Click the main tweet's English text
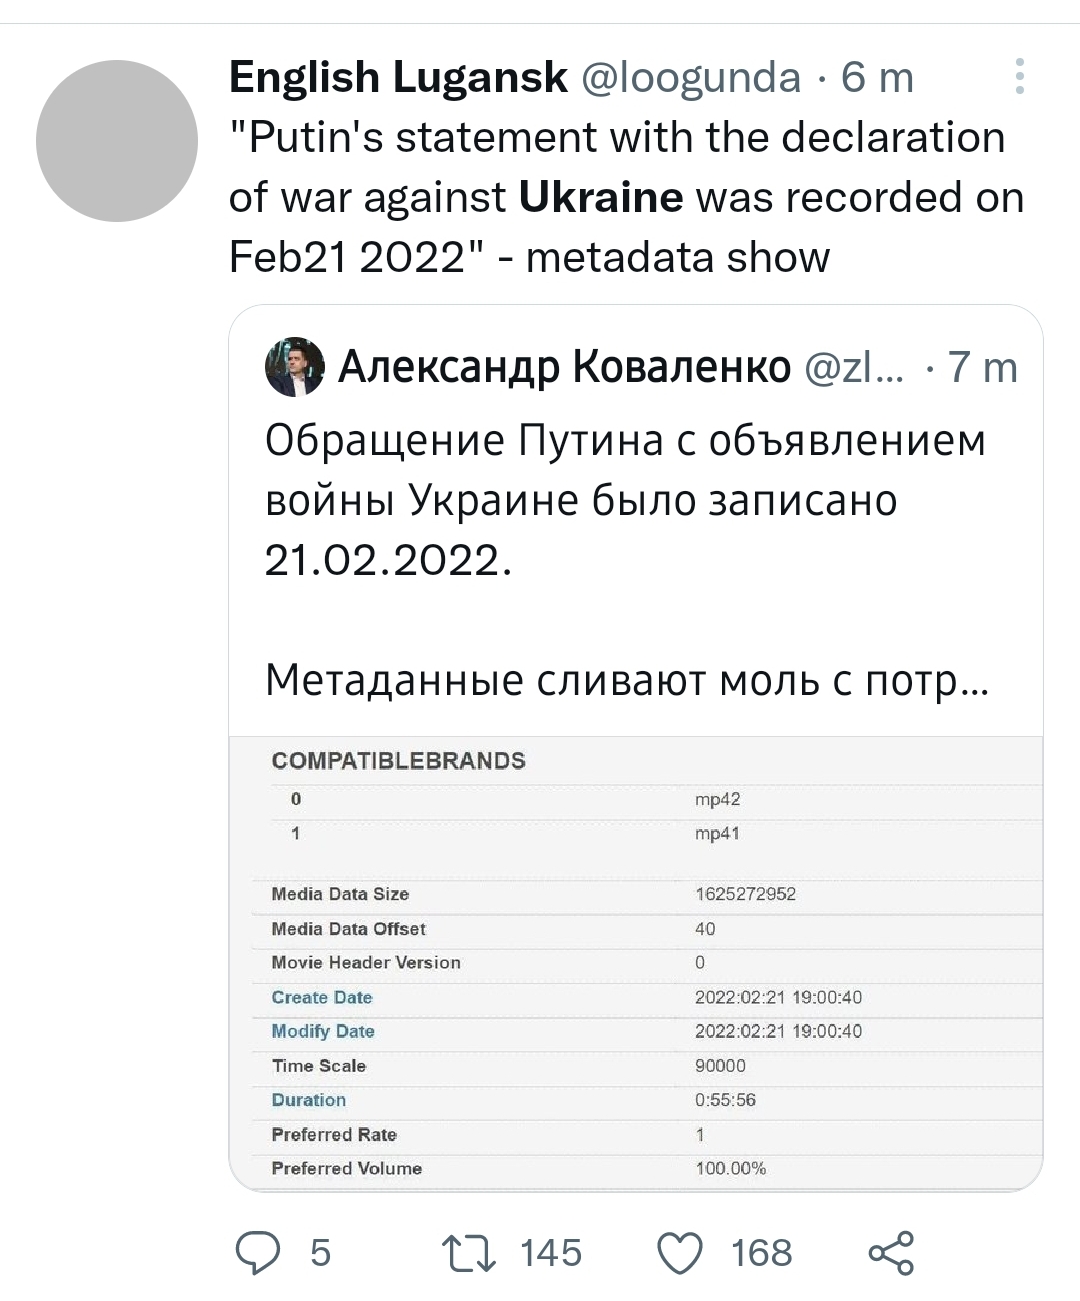This screenshot has height=1301, width=1080. click(x=626, y=197)
